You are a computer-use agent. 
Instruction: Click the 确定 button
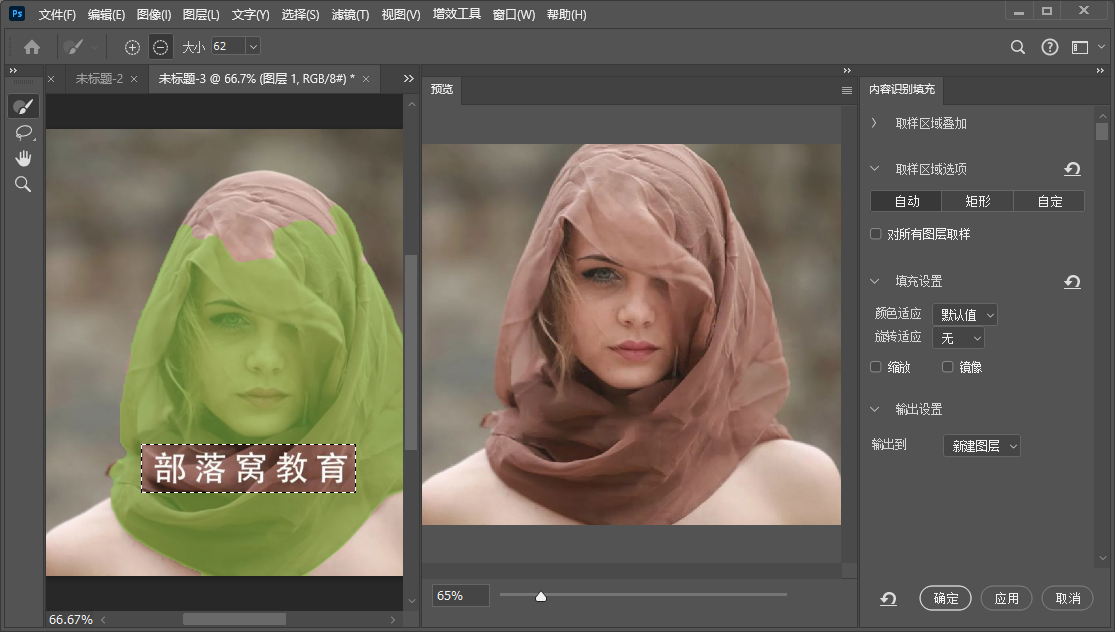(945, 598)
